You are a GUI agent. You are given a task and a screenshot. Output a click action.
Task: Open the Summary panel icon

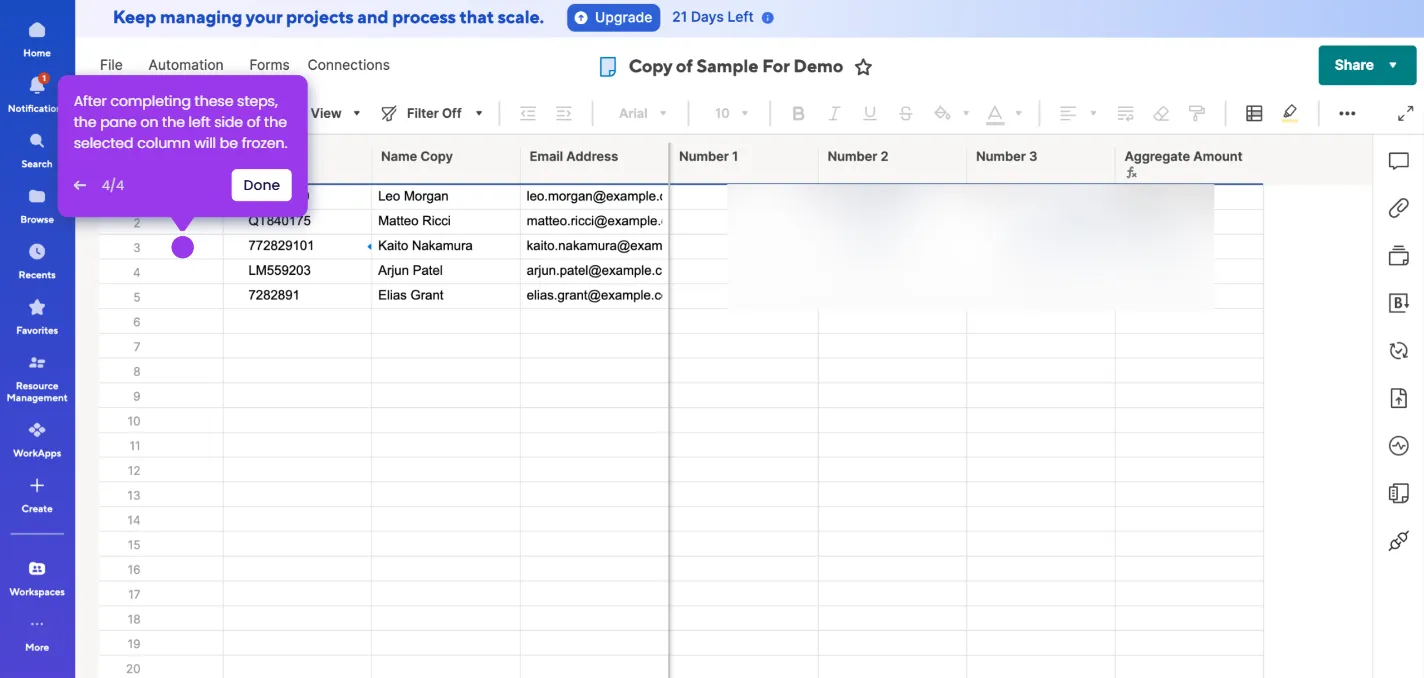tap(1399, 493)
